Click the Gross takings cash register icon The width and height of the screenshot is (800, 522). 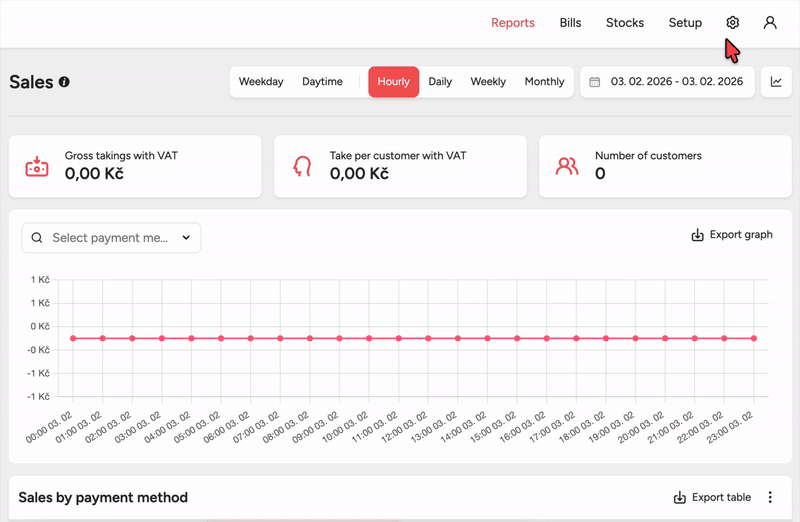point(37,166)
